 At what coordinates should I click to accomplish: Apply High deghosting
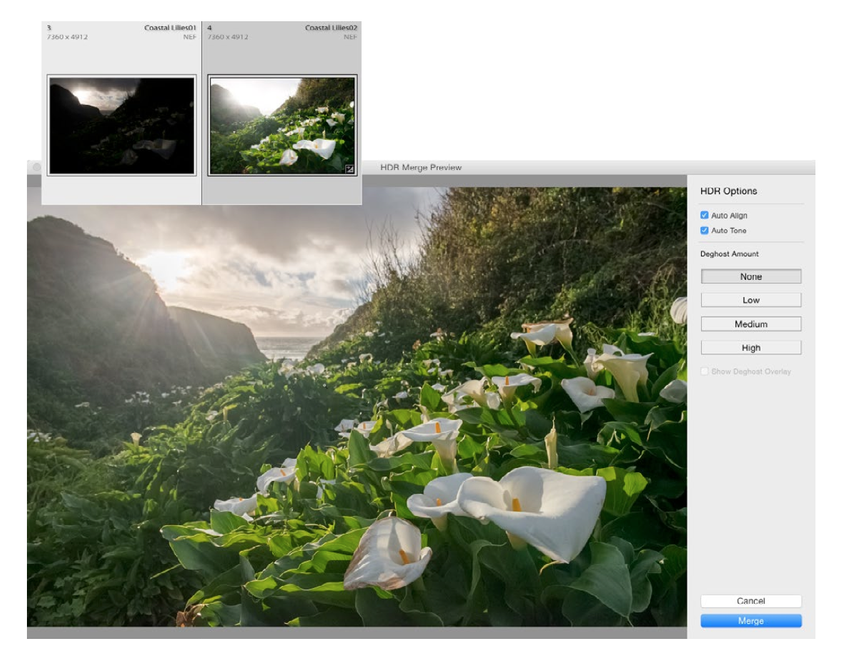[751, 347]
